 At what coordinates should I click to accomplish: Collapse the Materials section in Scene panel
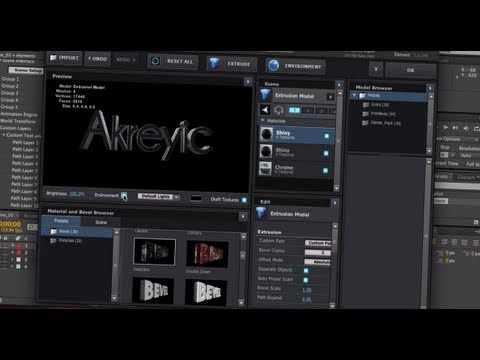[263, 120]
